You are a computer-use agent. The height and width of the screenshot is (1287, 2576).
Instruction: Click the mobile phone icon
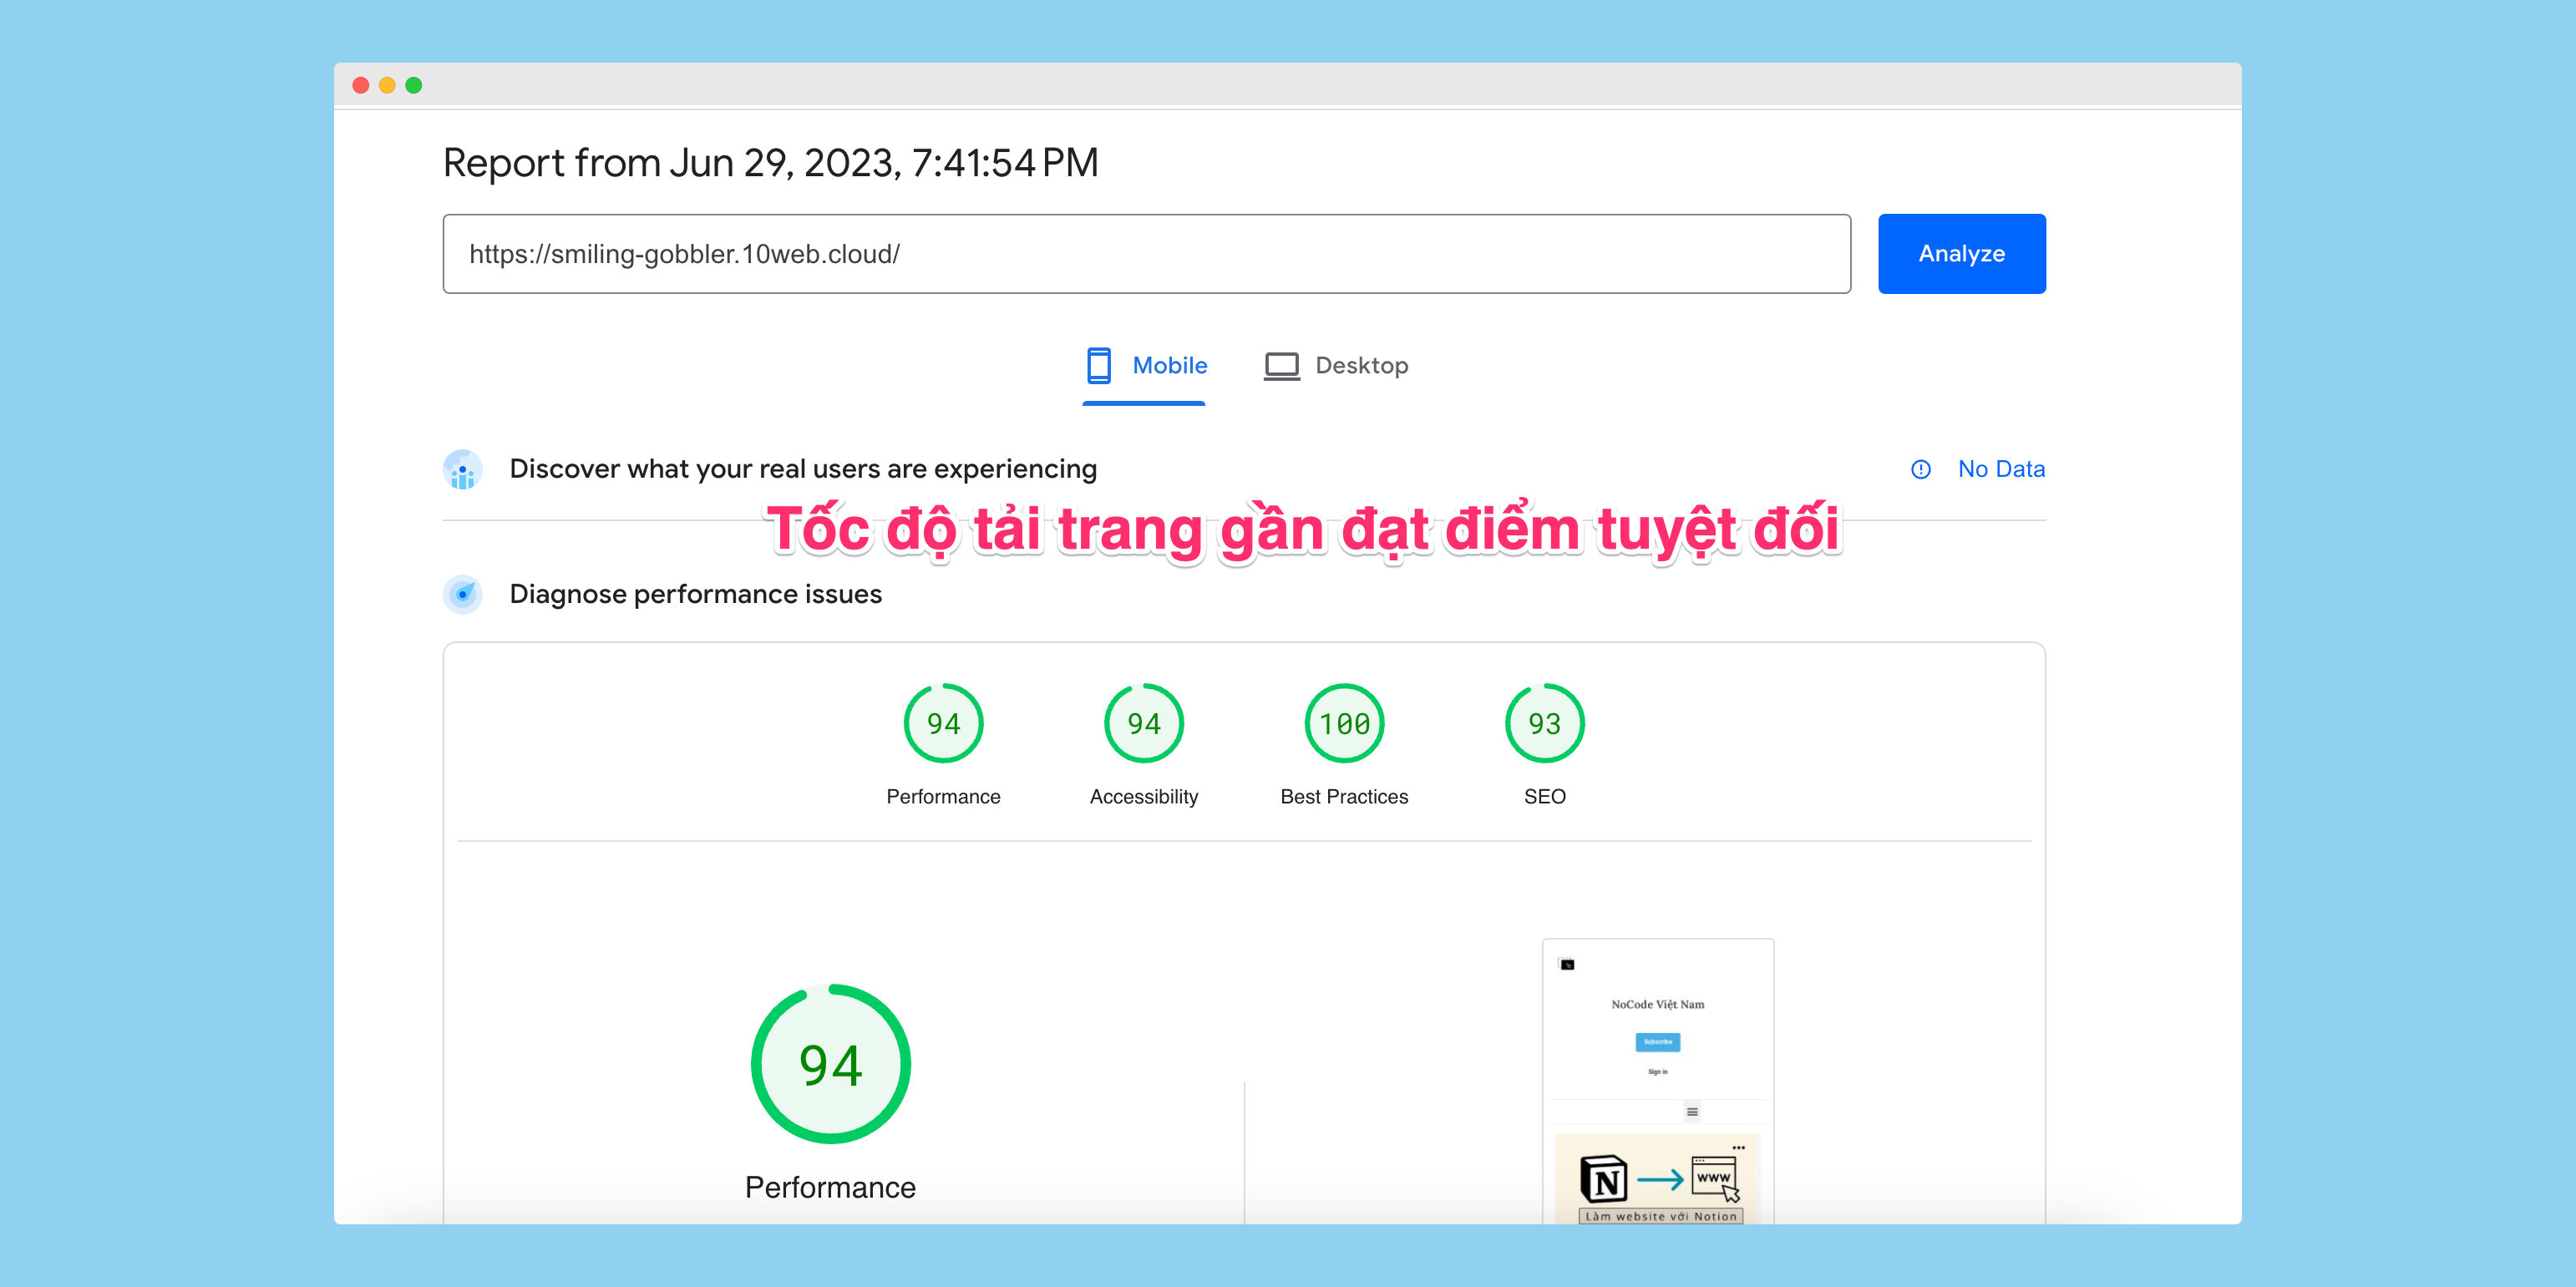click(1098, 365)
